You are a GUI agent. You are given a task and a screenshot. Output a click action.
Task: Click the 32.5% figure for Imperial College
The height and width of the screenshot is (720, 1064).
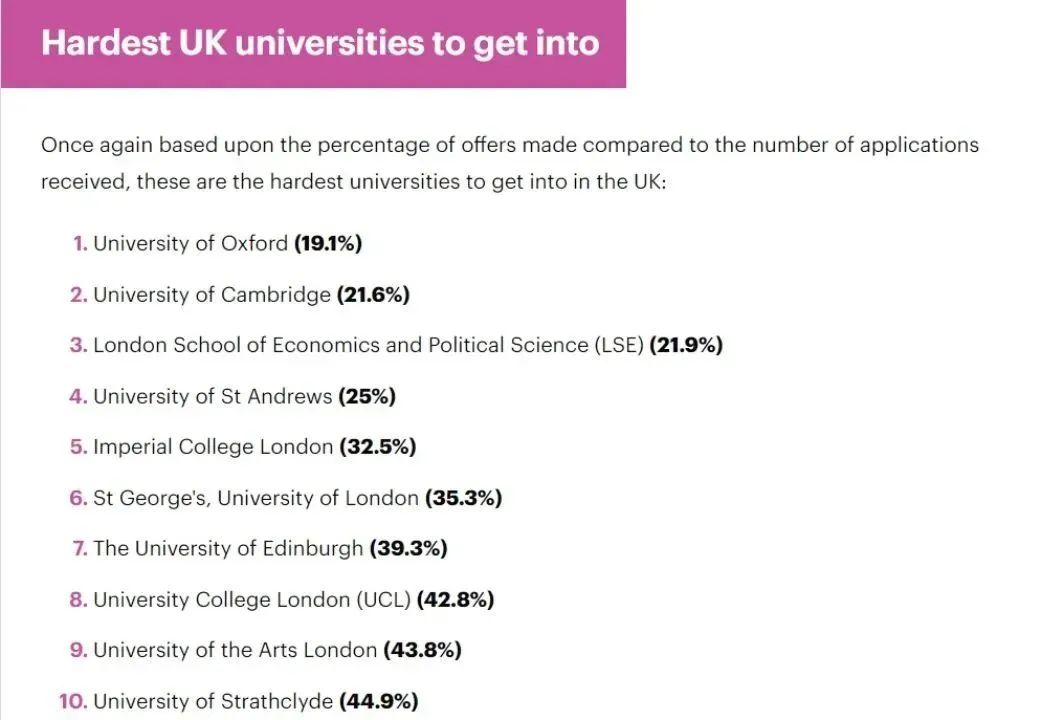[378, 447]
